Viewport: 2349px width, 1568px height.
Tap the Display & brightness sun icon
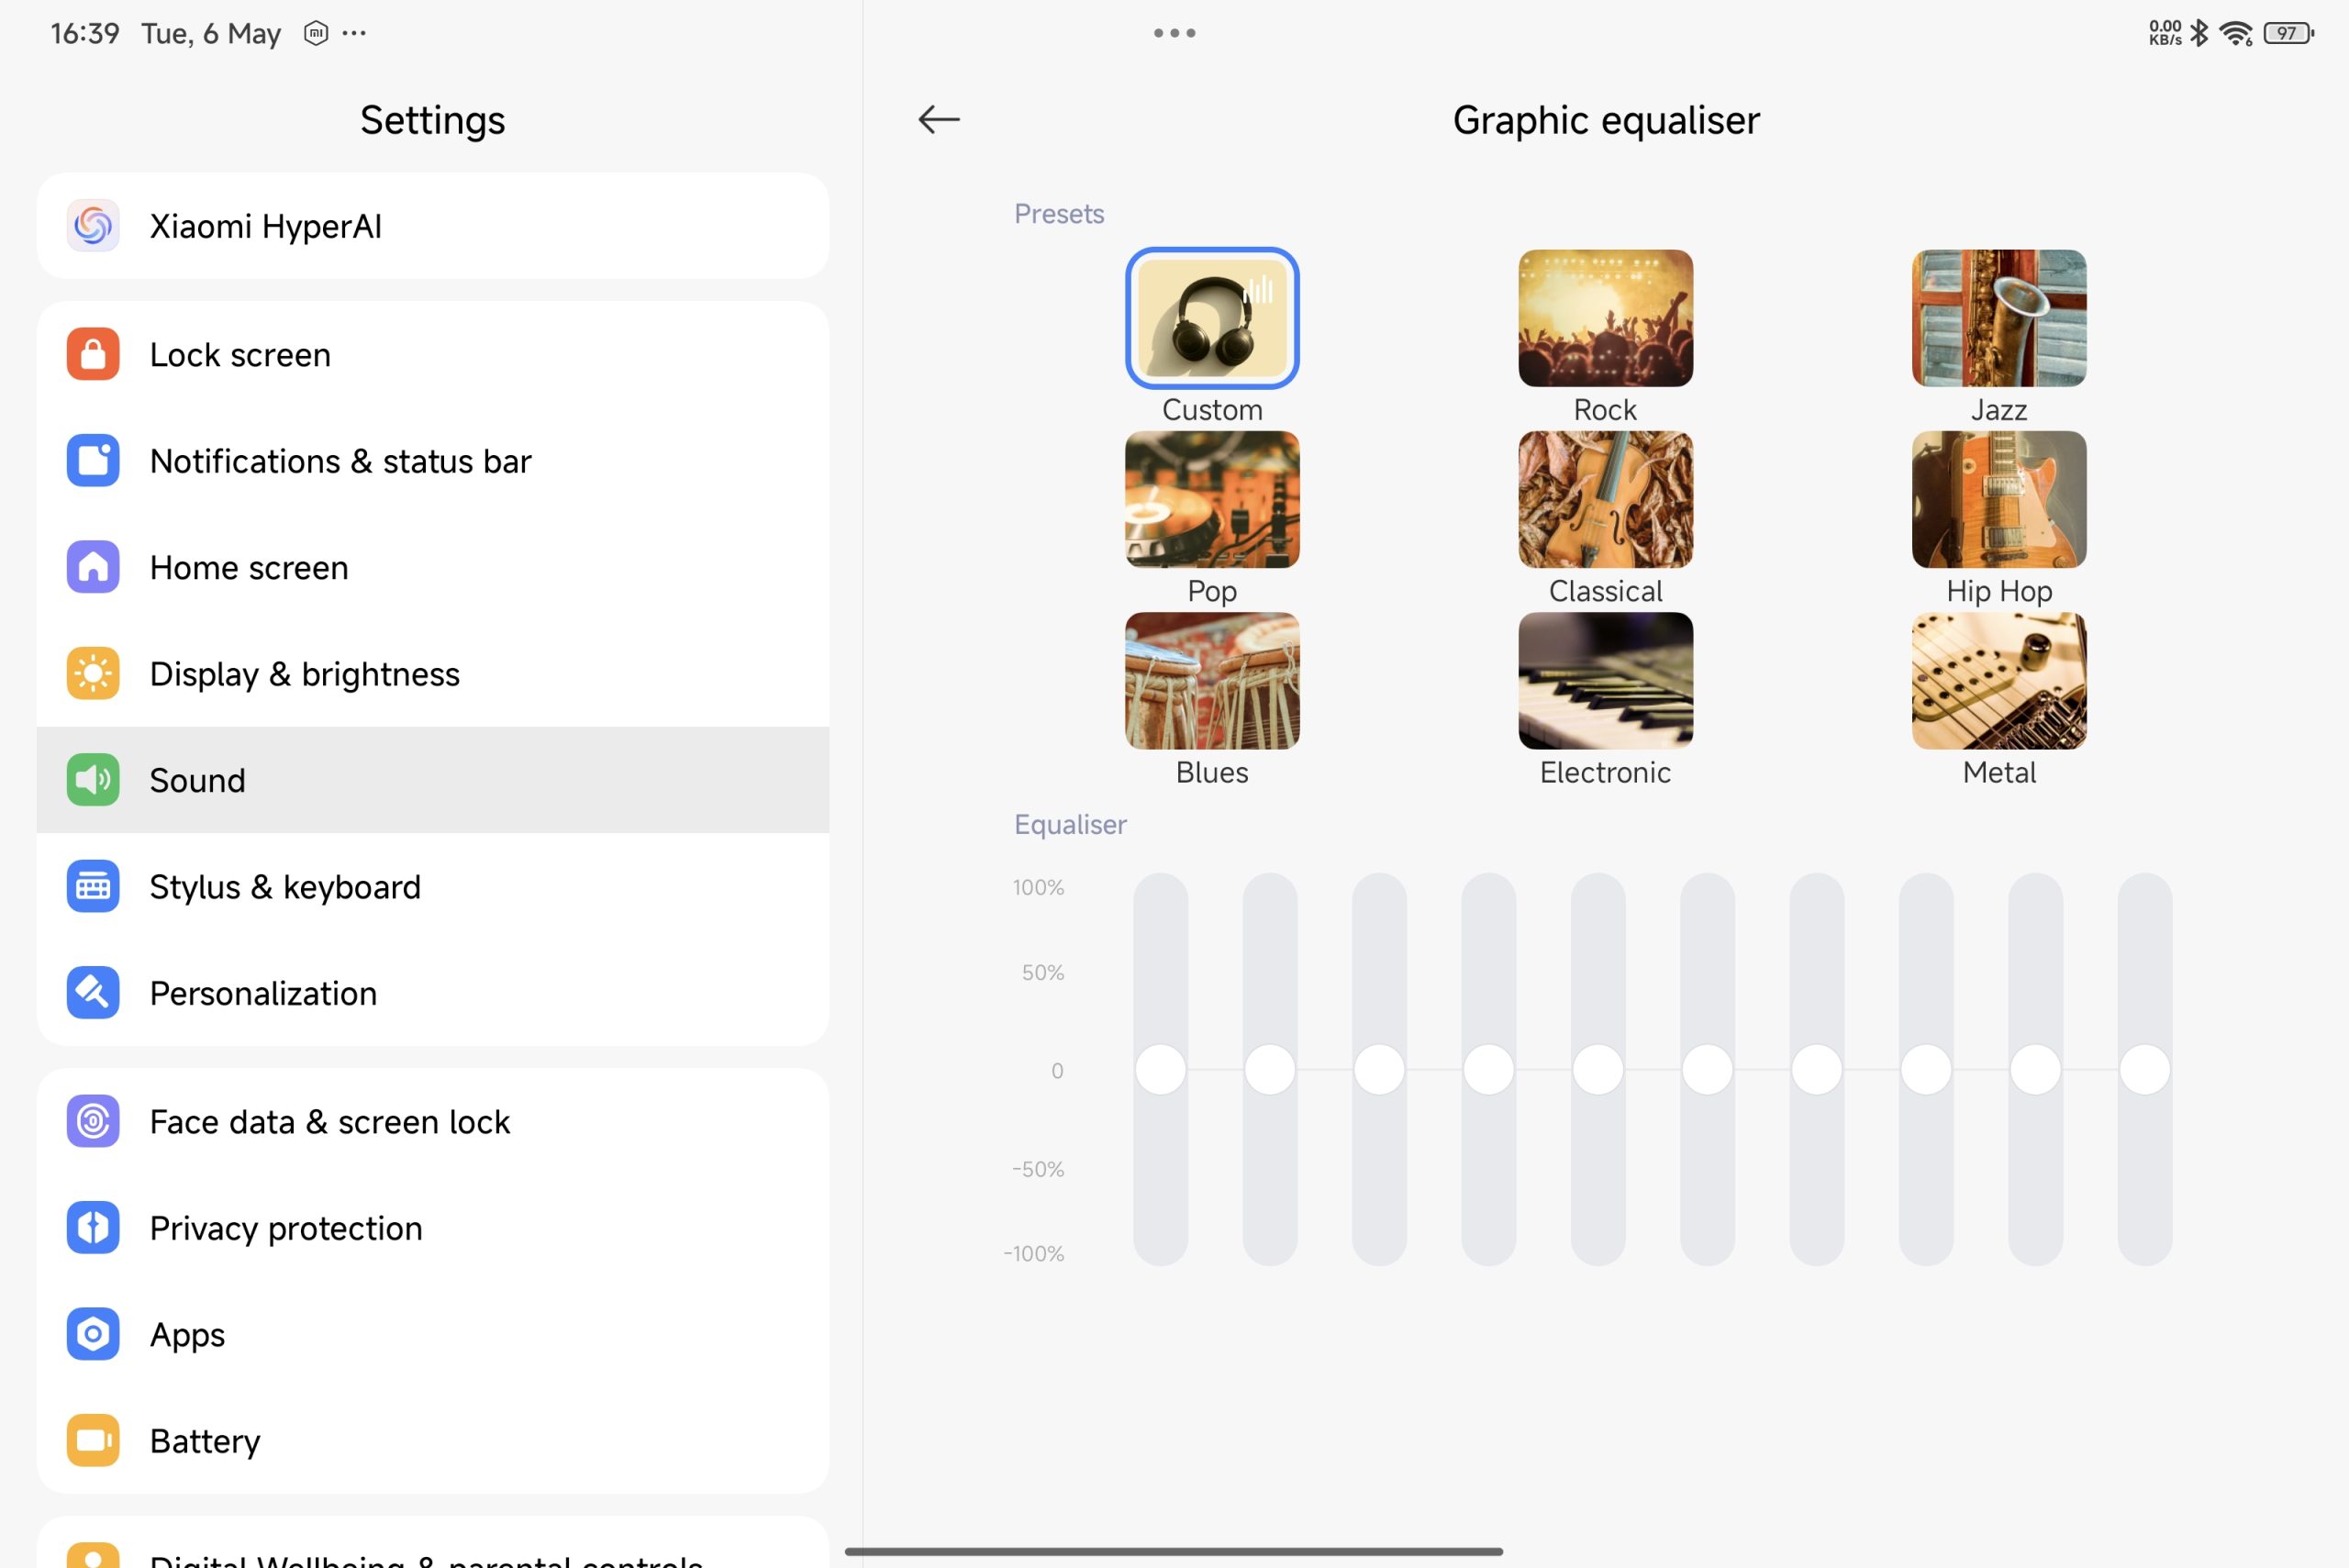click(x=93, y=673)
